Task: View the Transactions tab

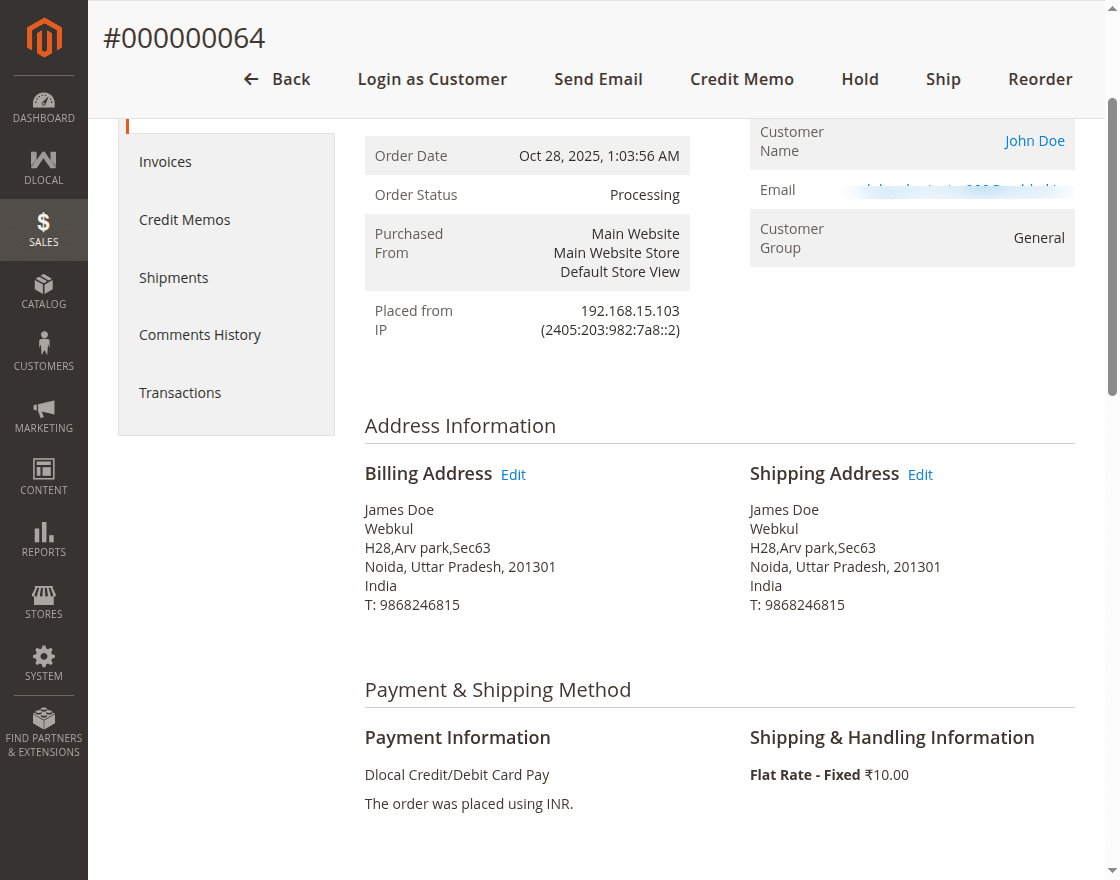Action: [180, 392]
